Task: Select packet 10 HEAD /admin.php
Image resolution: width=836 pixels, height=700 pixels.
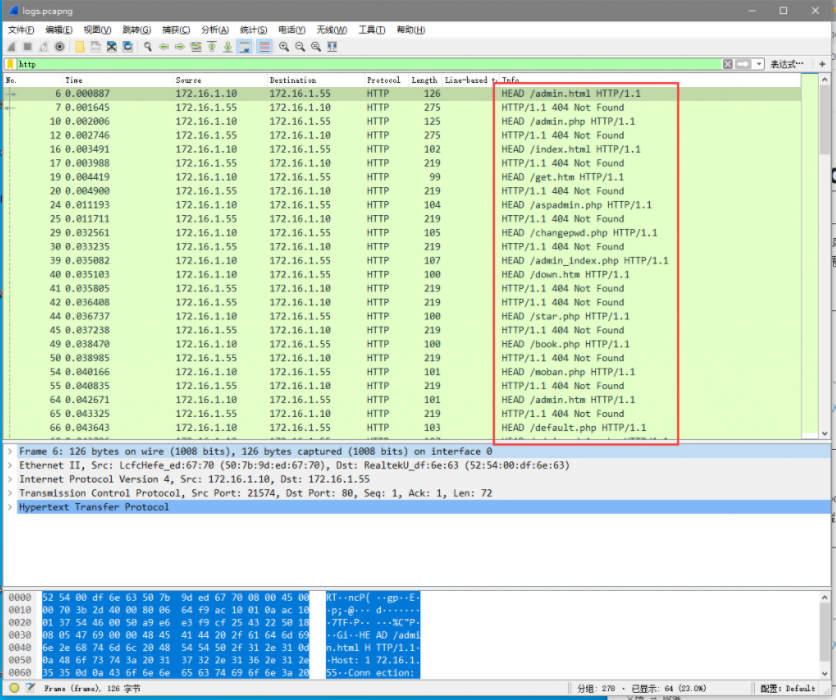Action: click(402, 122)
